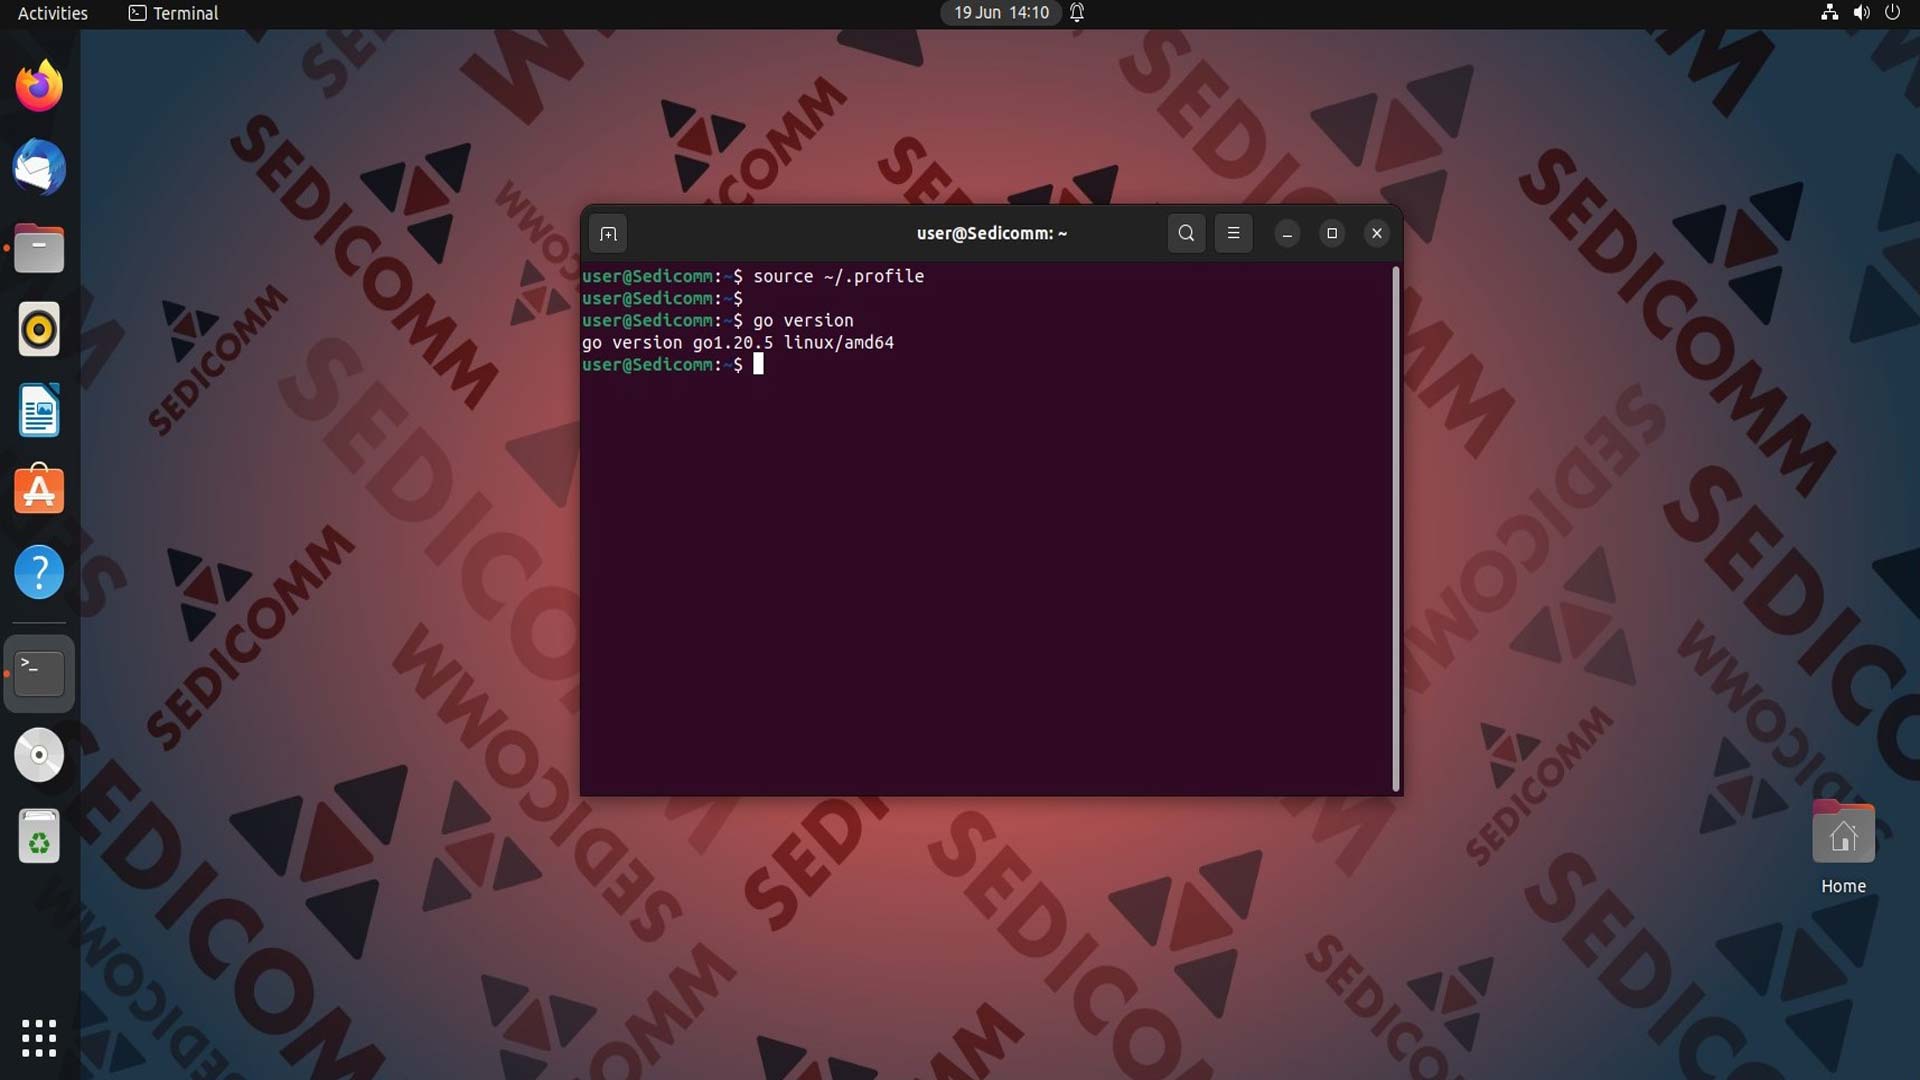
Task: Open the Help question mark icon
Action: coord(39,572)
